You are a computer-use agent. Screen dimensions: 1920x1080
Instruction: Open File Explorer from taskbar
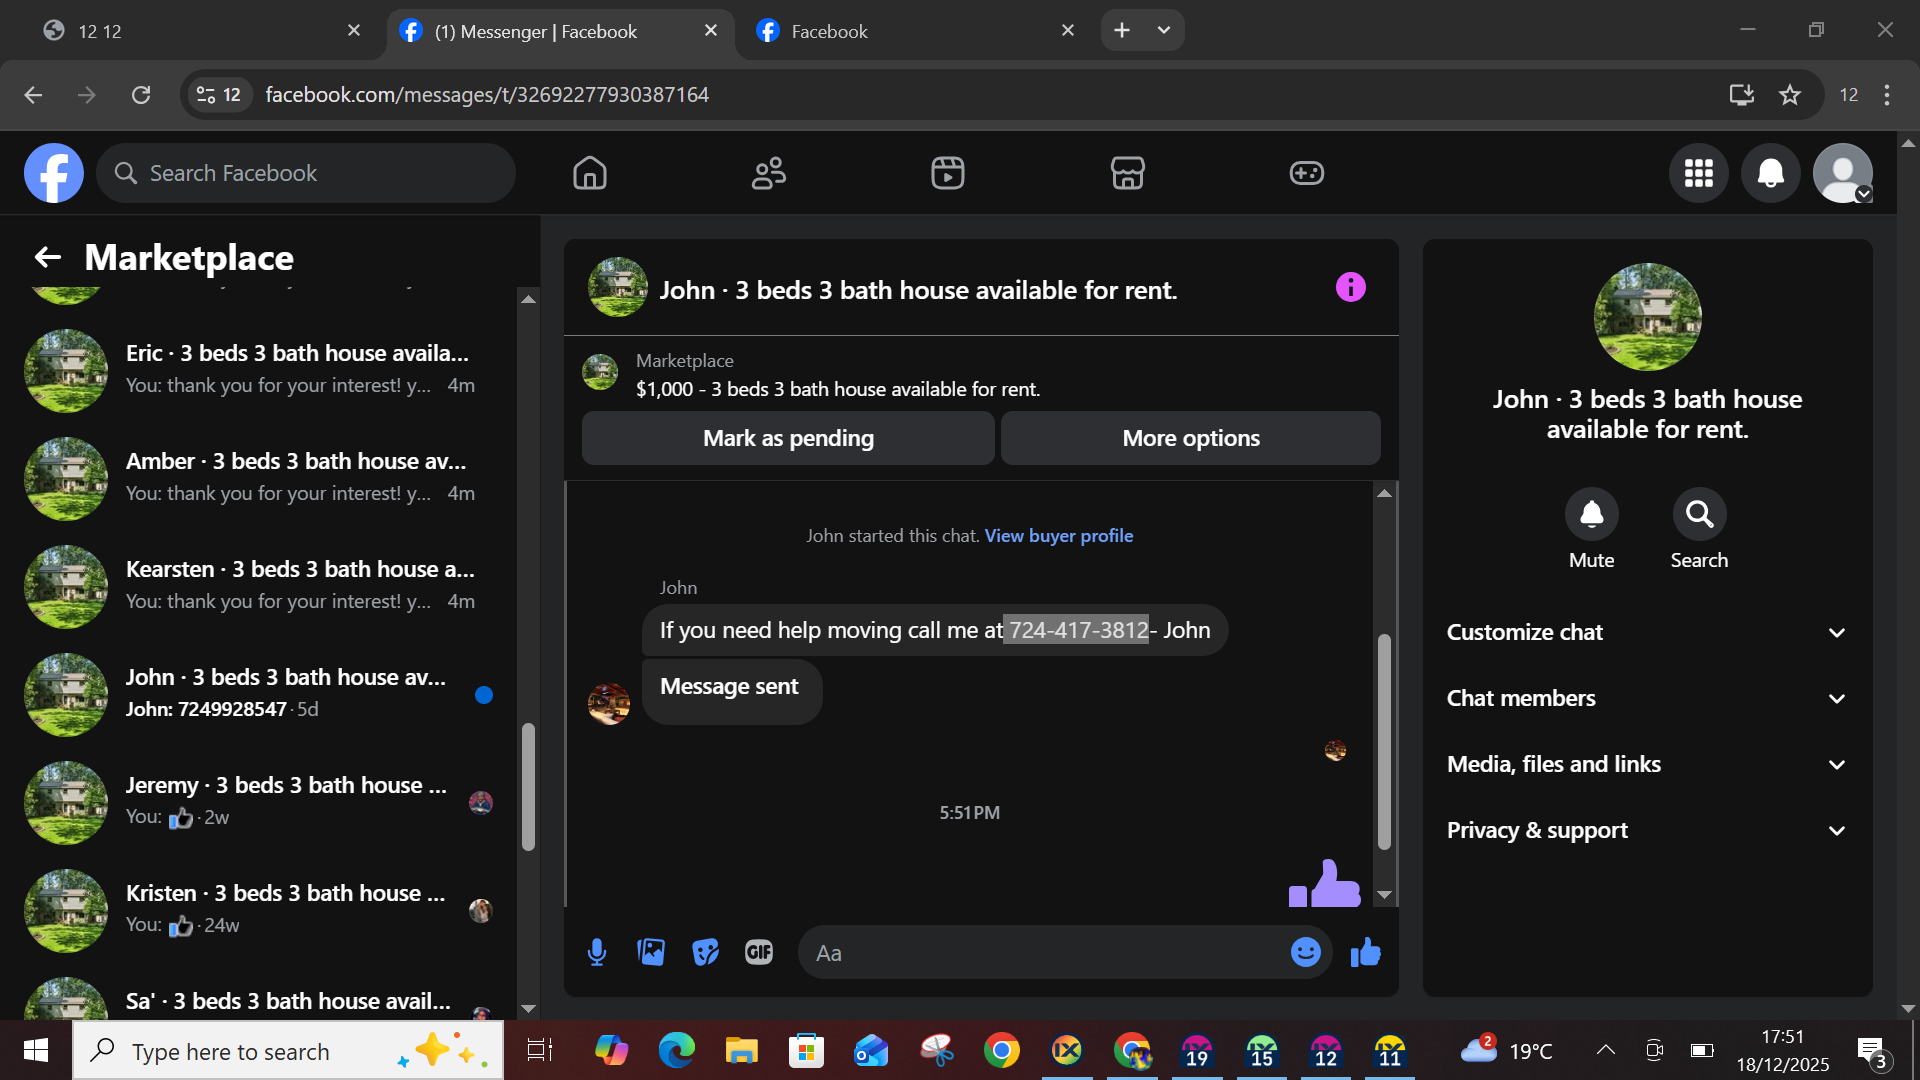point(741,1050)
